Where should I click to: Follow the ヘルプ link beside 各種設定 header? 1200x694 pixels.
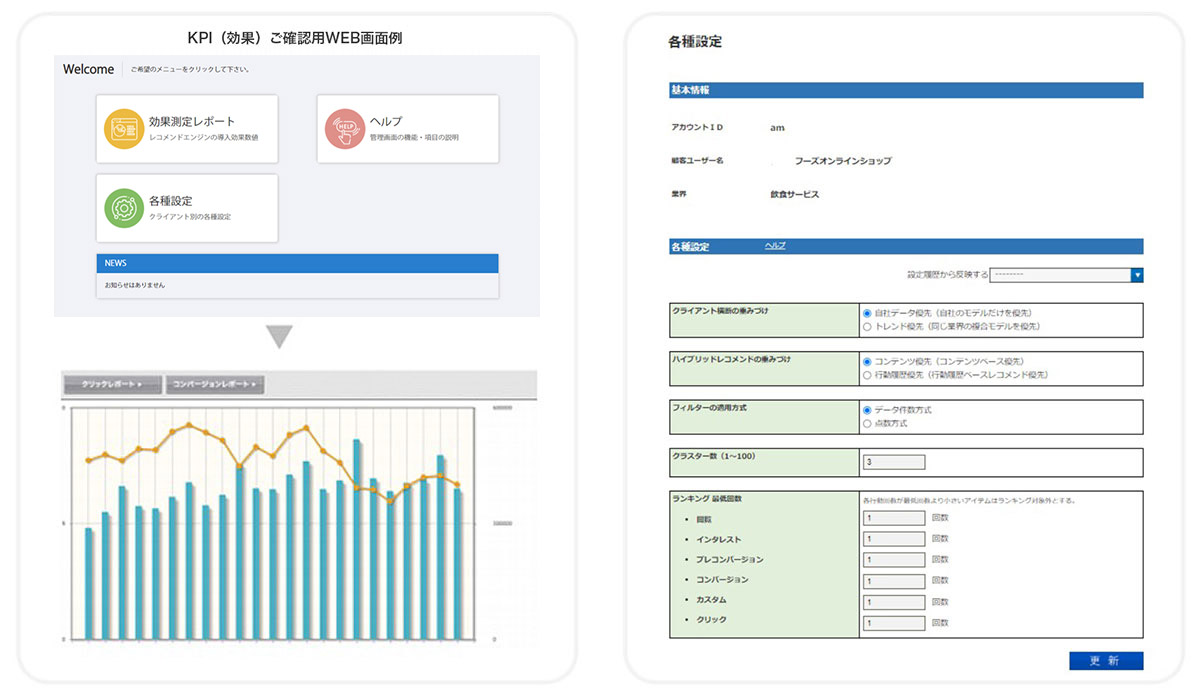[775, 245]
